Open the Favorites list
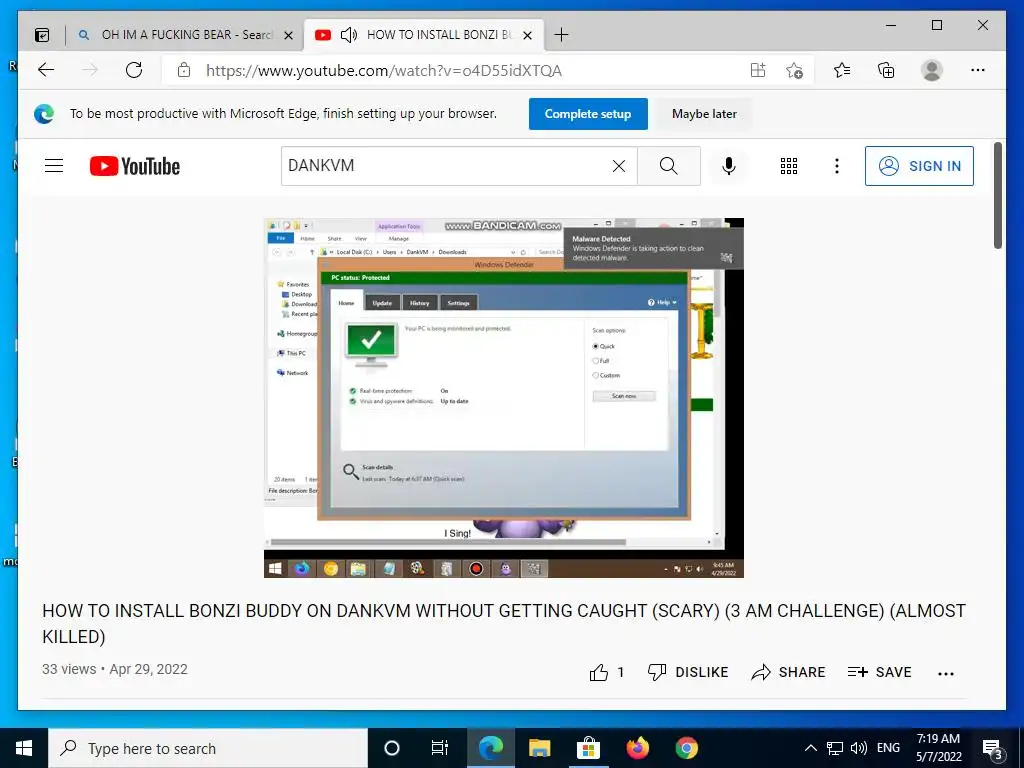This screenshot has width=1024, height=768. click(x=842, y=70)
